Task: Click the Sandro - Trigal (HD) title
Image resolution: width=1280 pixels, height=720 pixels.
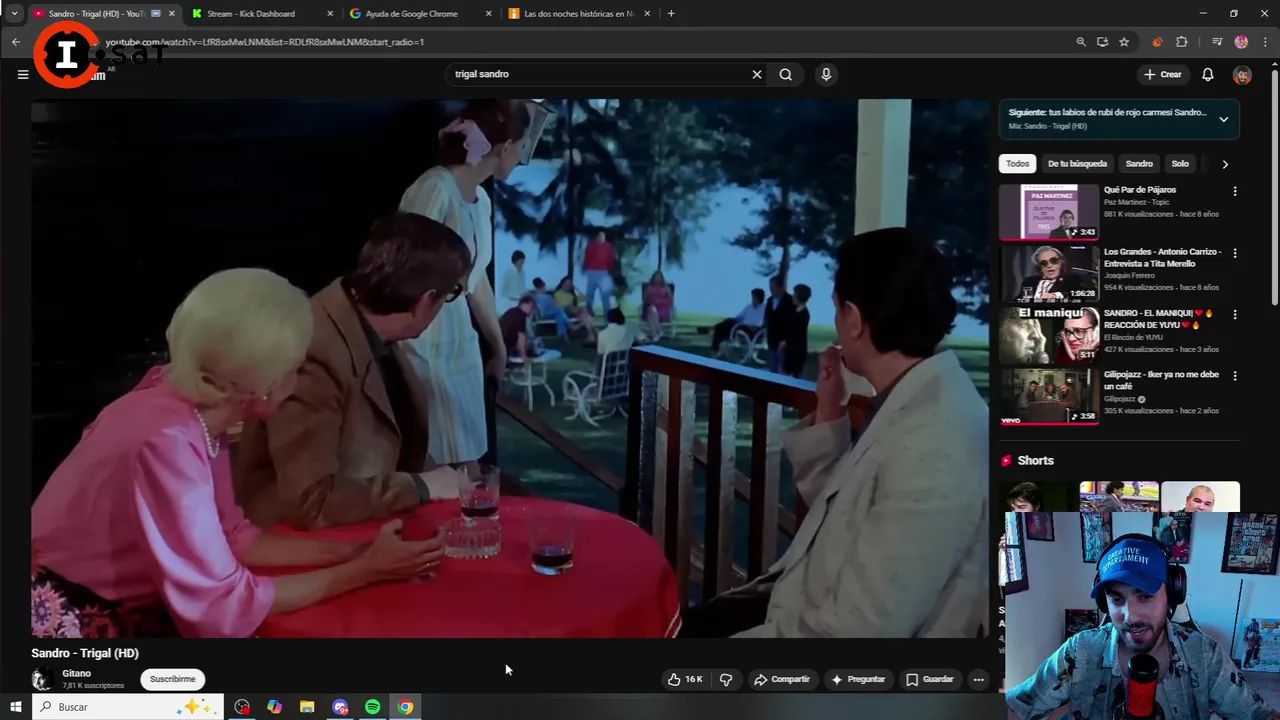Action: click(85, 653)
